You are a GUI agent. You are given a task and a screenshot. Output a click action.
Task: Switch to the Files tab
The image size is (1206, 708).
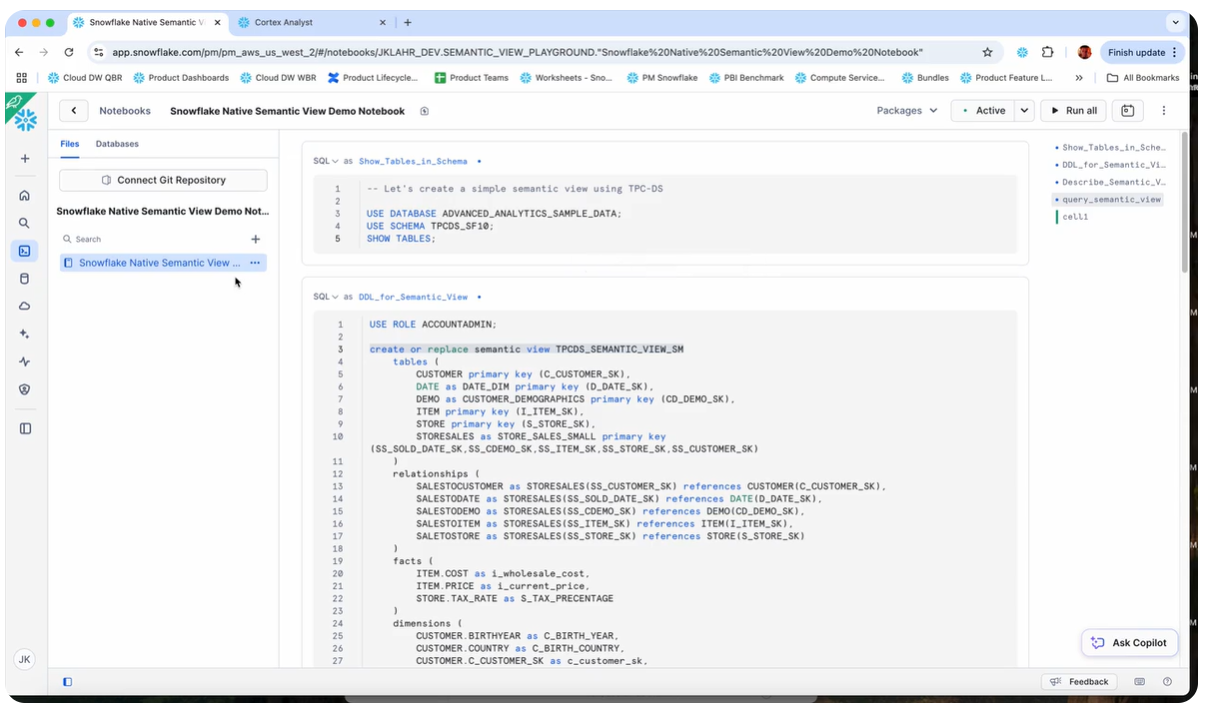(69, 144)
